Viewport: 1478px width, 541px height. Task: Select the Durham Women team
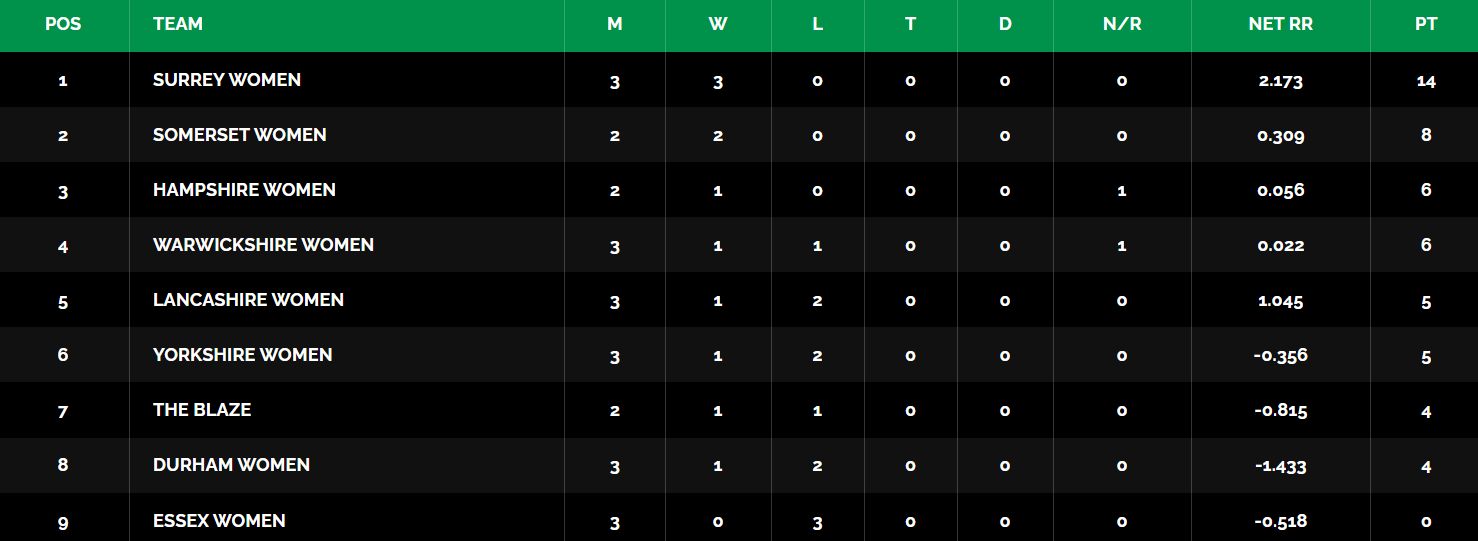pos(231,465)
